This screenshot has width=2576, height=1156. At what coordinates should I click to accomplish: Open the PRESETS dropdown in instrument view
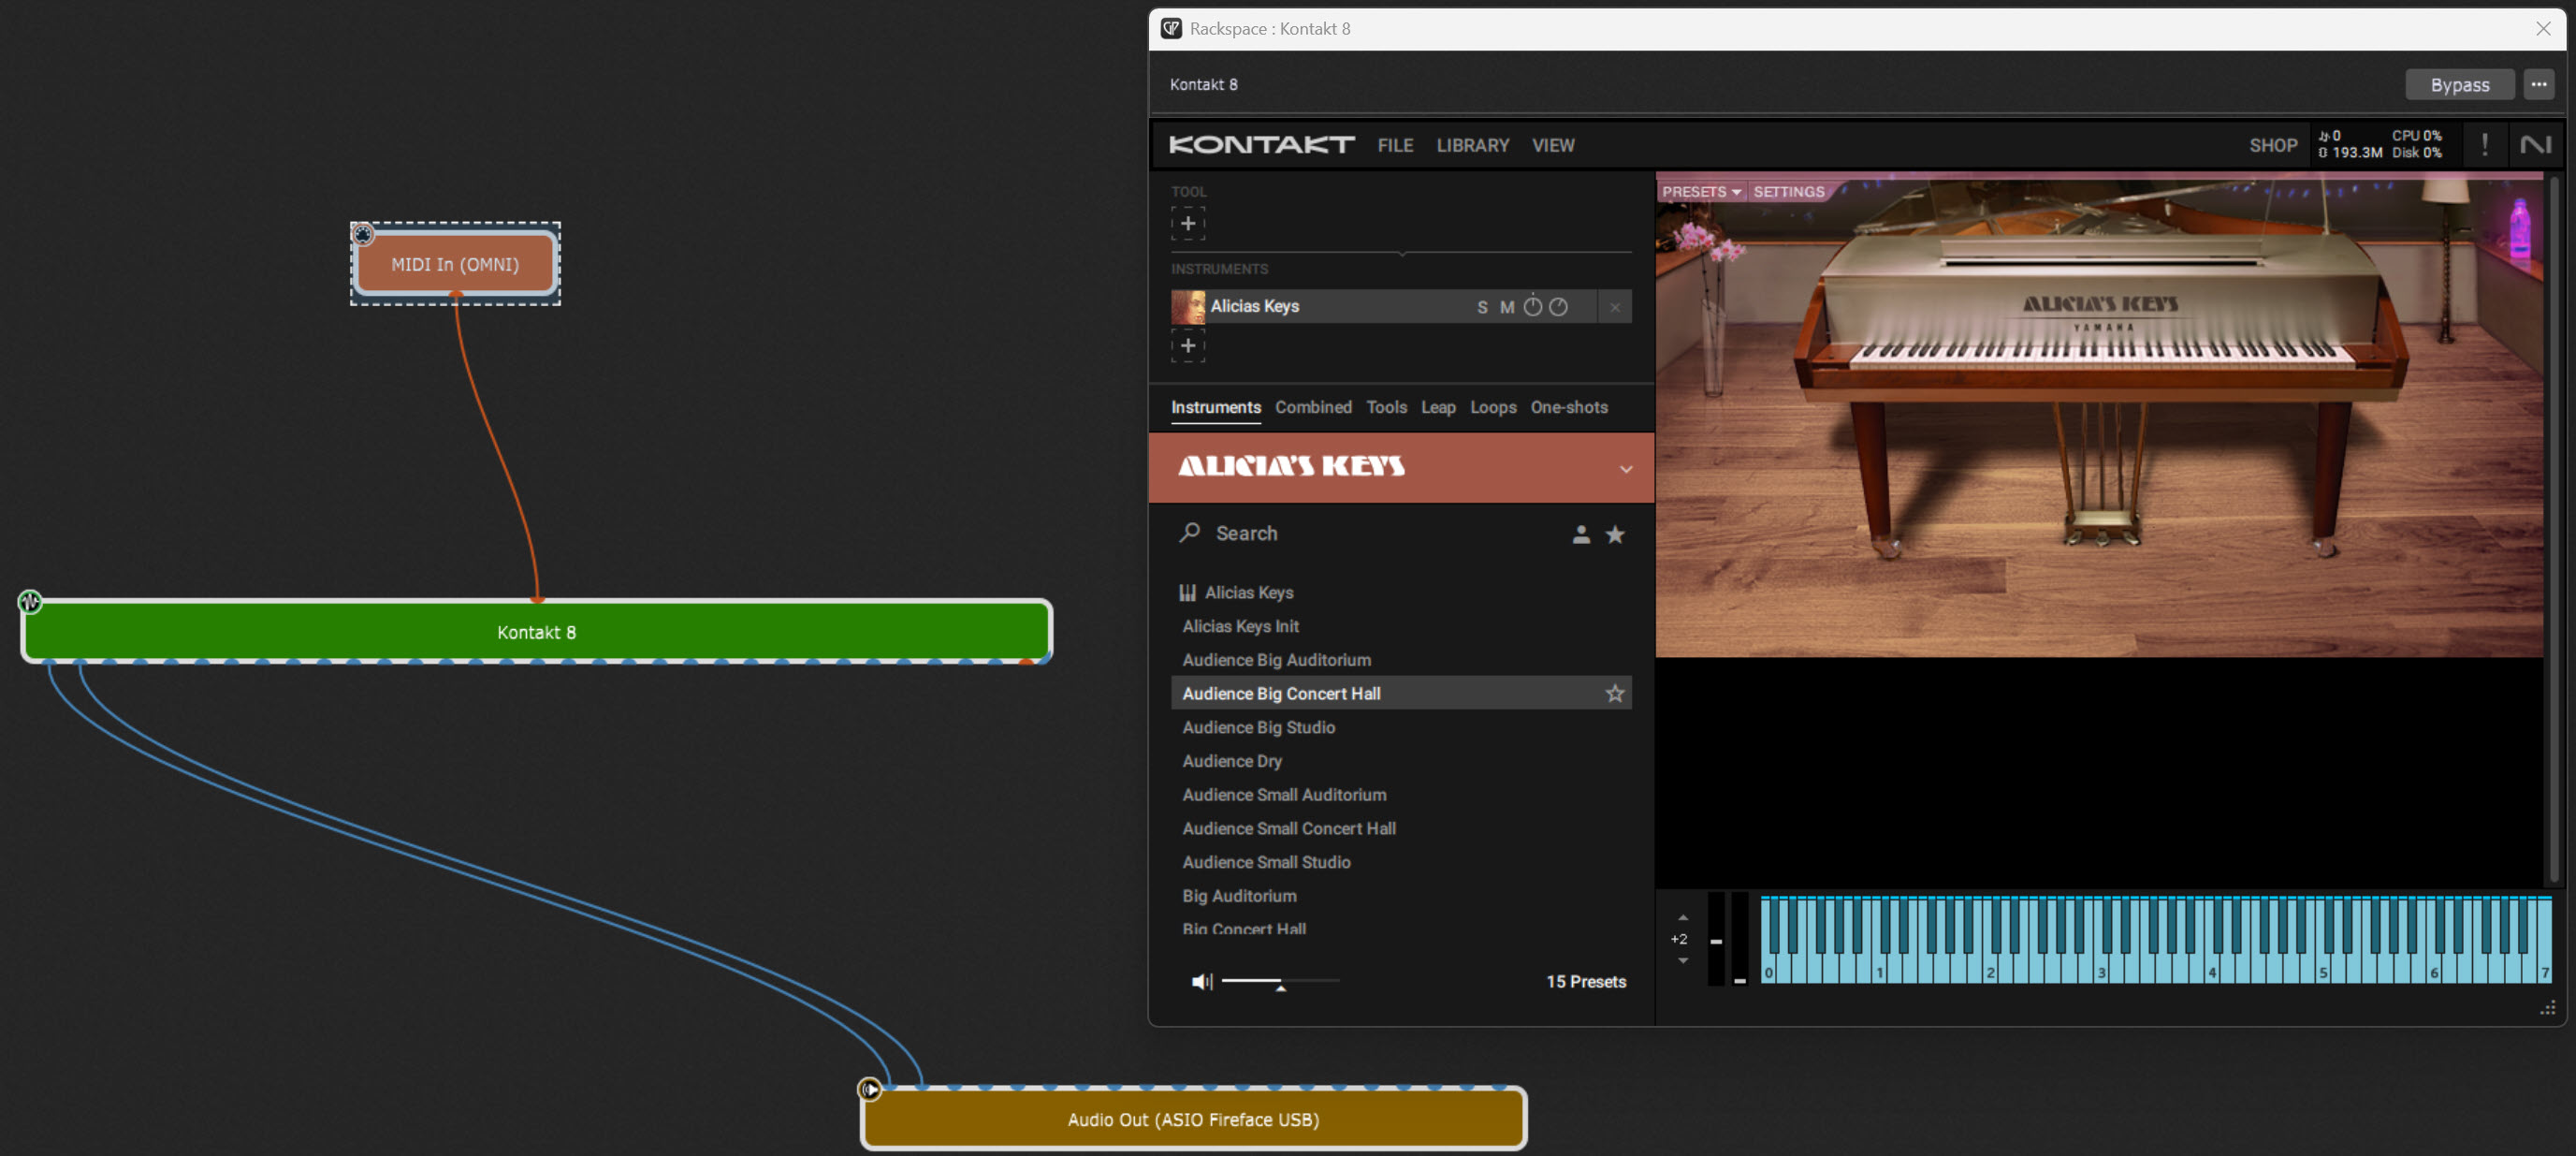pos(1701,192)
